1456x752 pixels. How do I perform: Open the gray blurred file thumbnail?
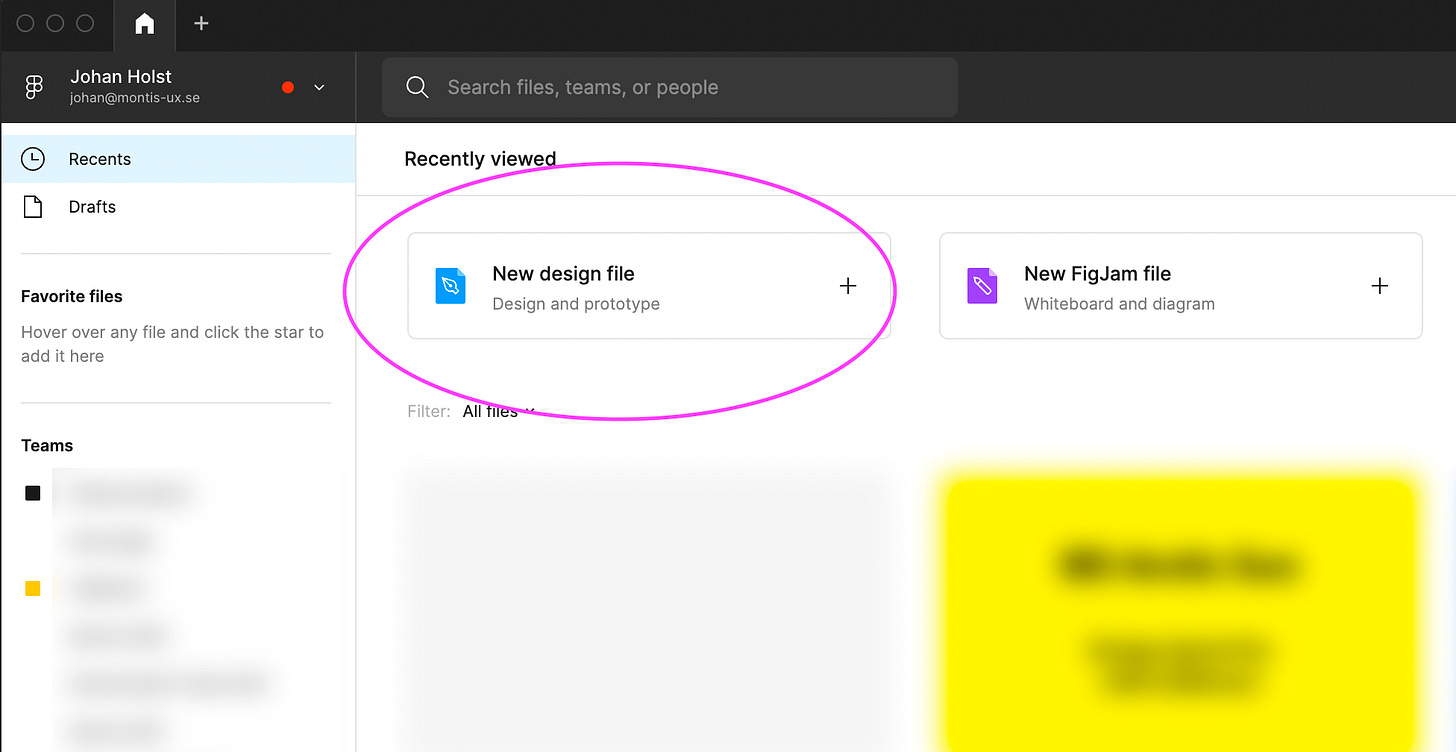pyautogui.click(x=649, y=612)
